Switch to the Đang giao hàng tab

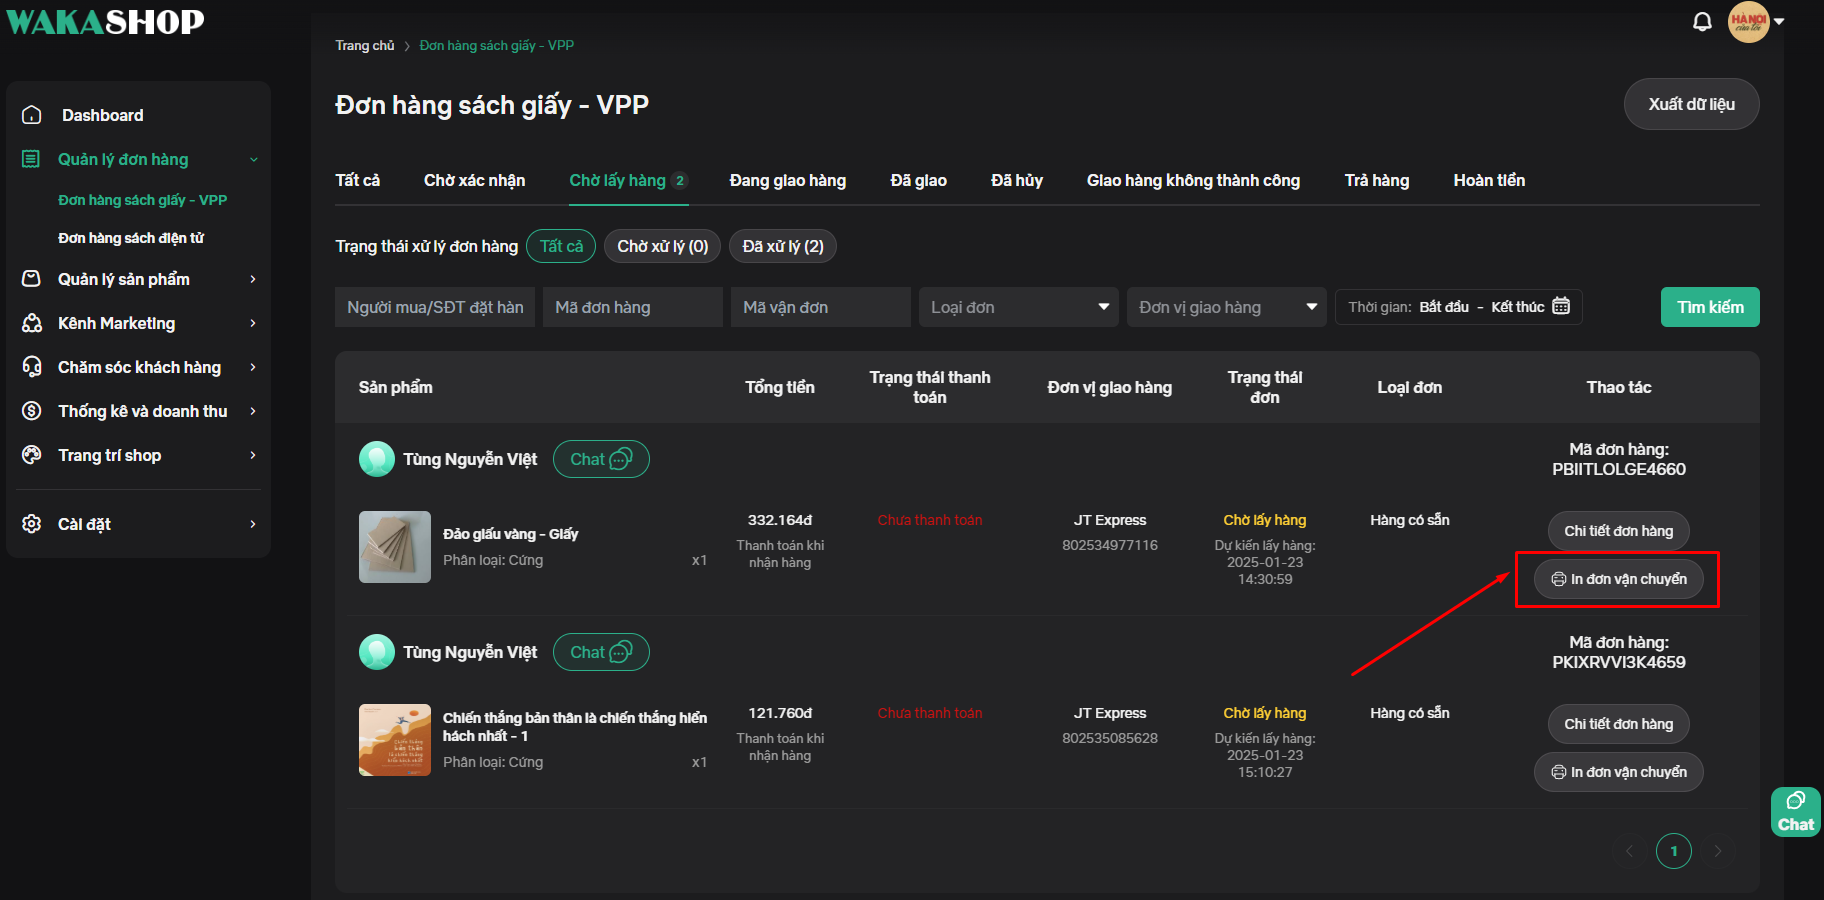coord(787,180)
